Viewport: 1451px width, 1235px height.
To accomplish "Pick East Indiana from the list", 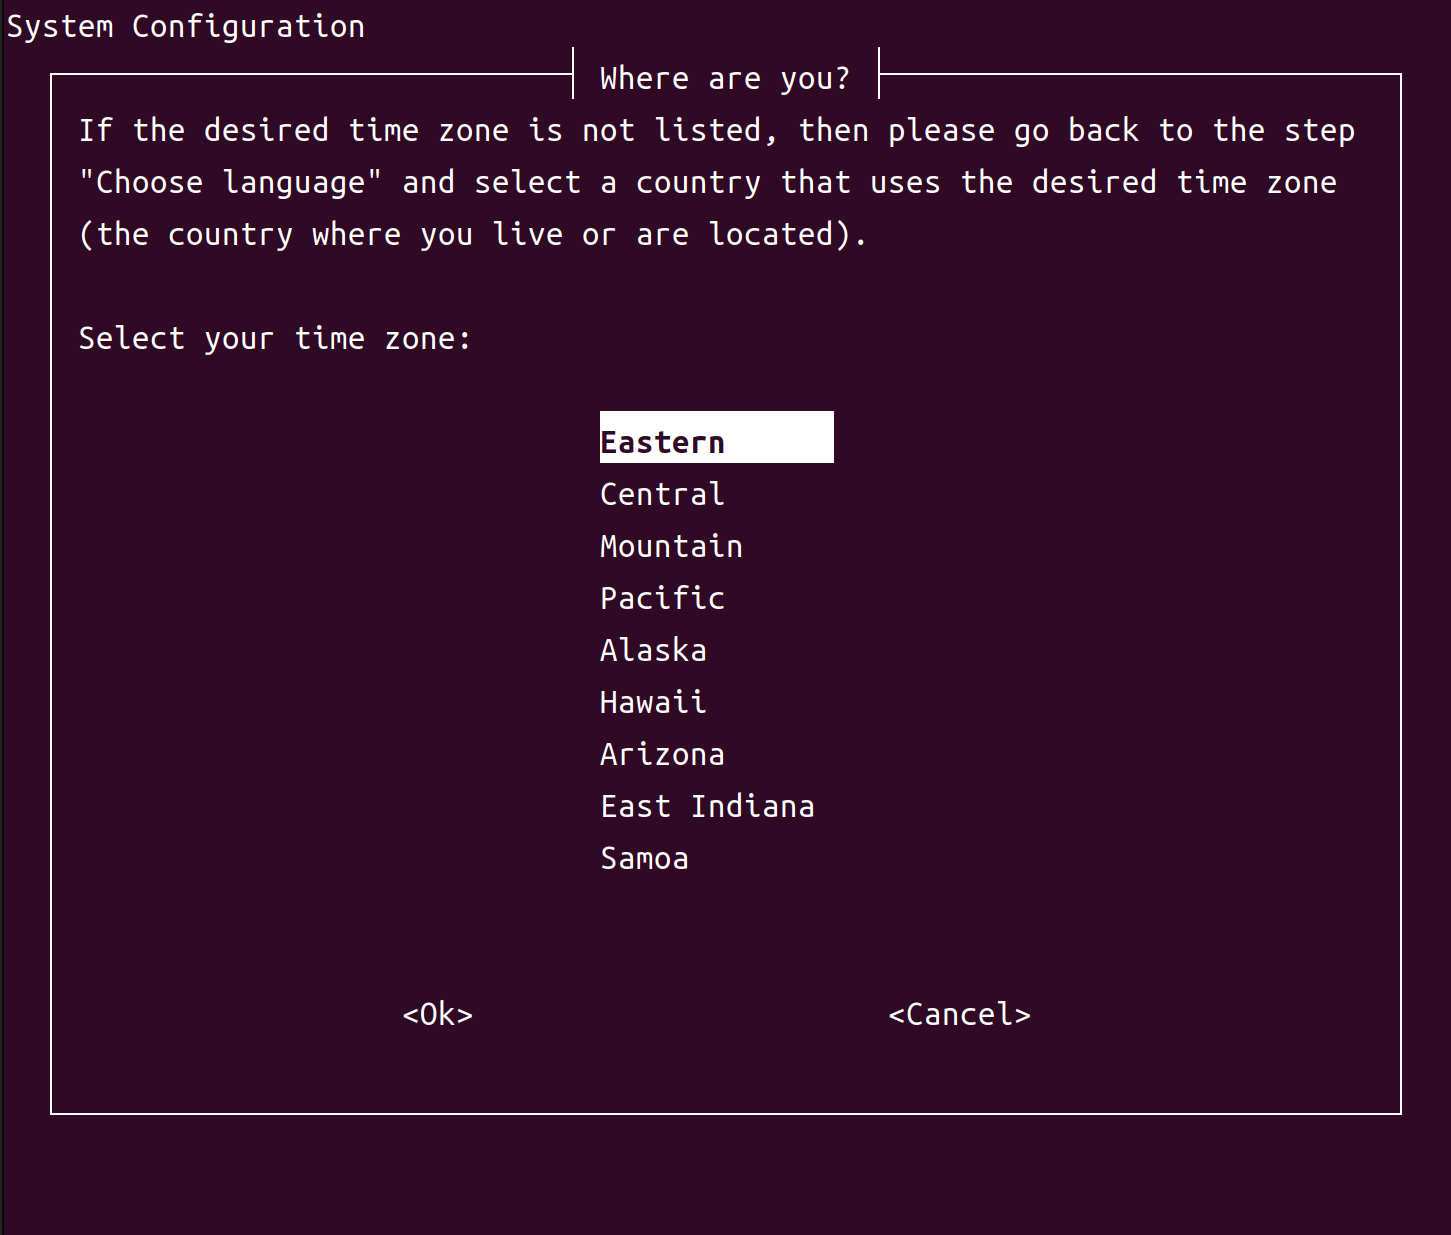I will 707,805.
